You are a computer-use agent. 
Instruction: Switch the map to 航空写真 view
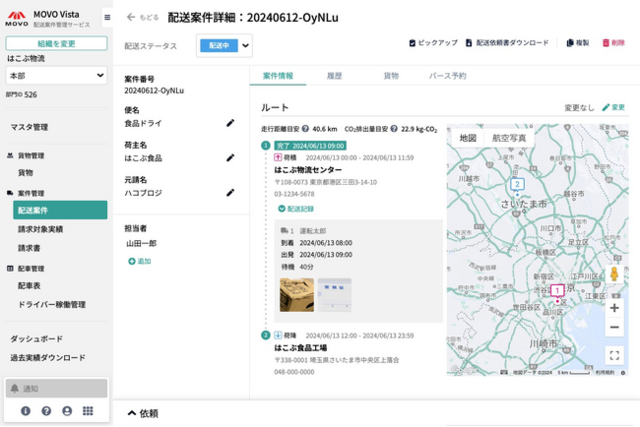coord(509,138)
